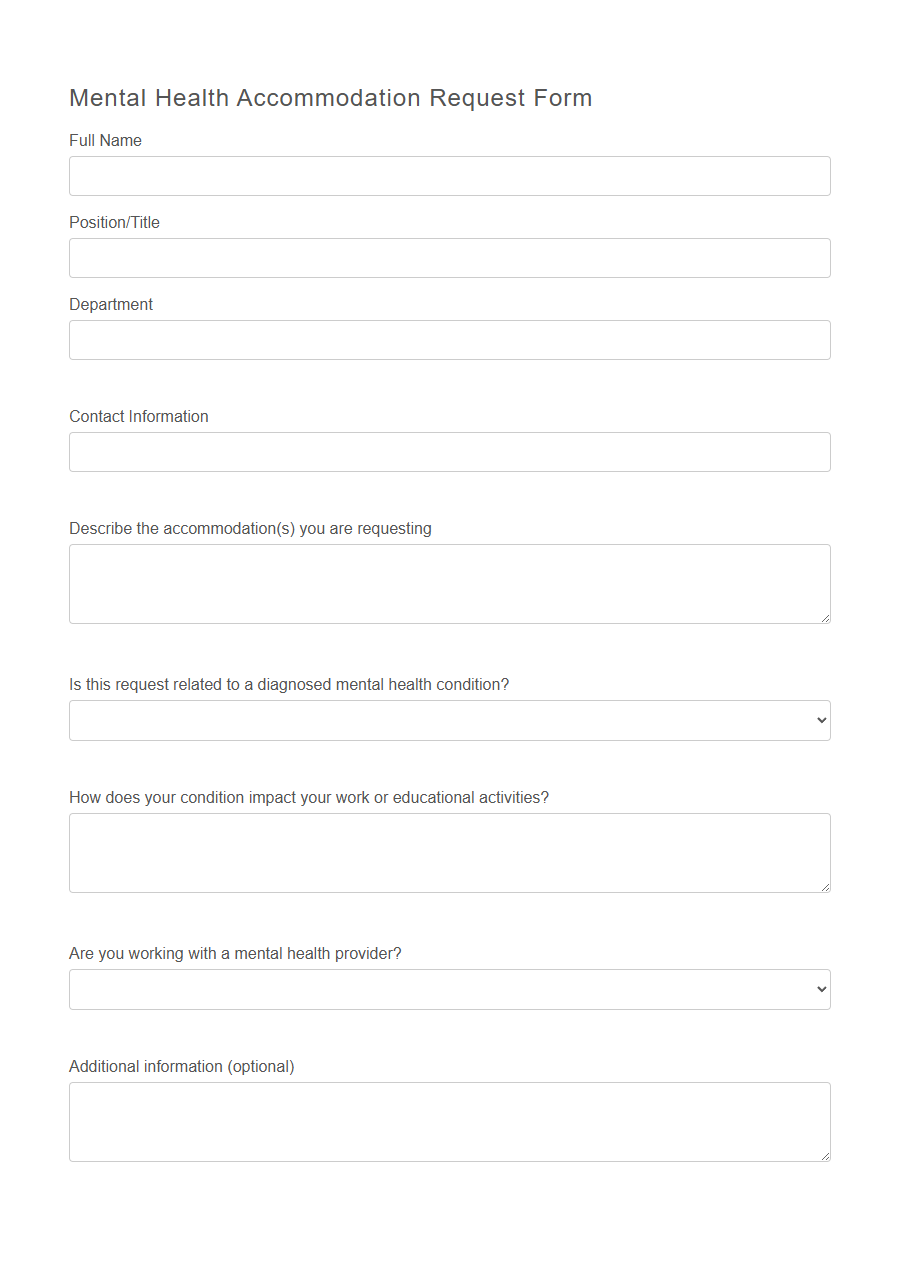
Task: Click the Contact Information input field
Action: point(449,451)
